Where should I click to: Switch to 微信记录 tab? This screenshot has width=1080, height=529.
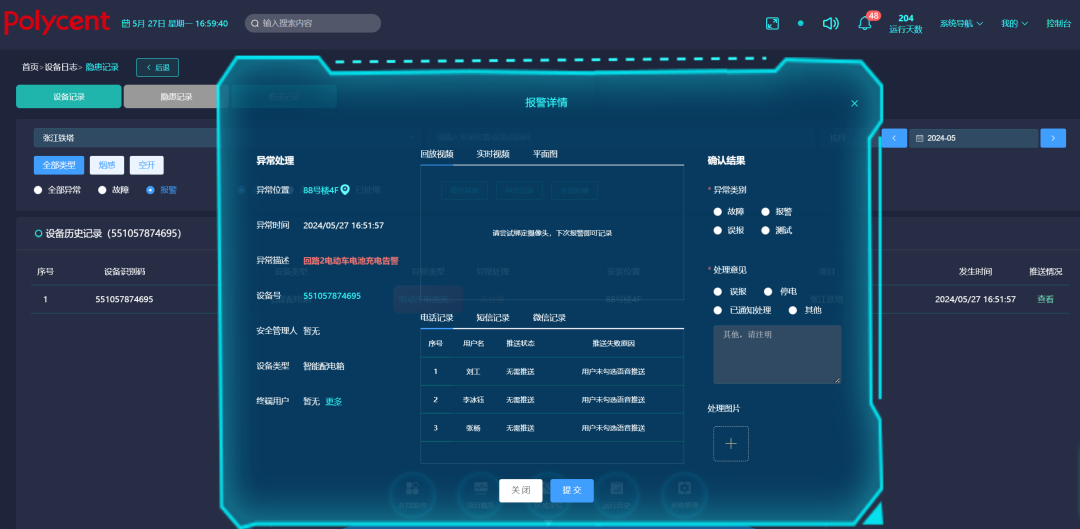549,318
